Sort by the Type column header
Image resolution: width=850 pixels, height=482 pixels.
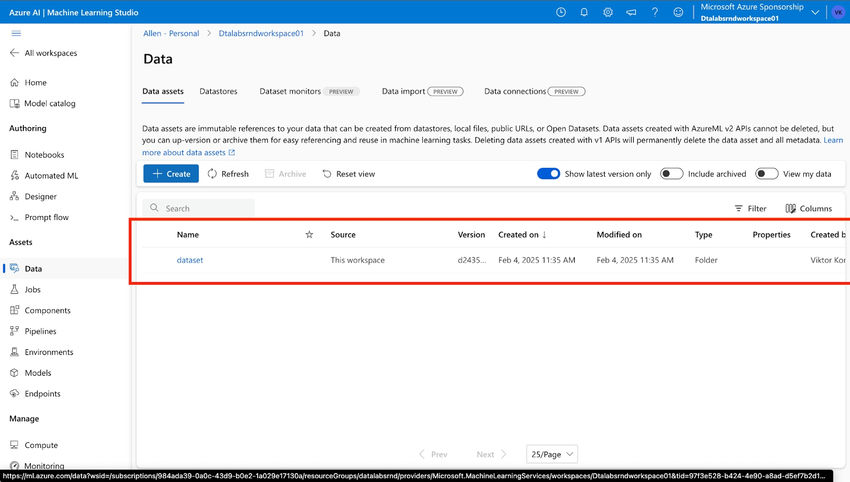tap(704, 235)
